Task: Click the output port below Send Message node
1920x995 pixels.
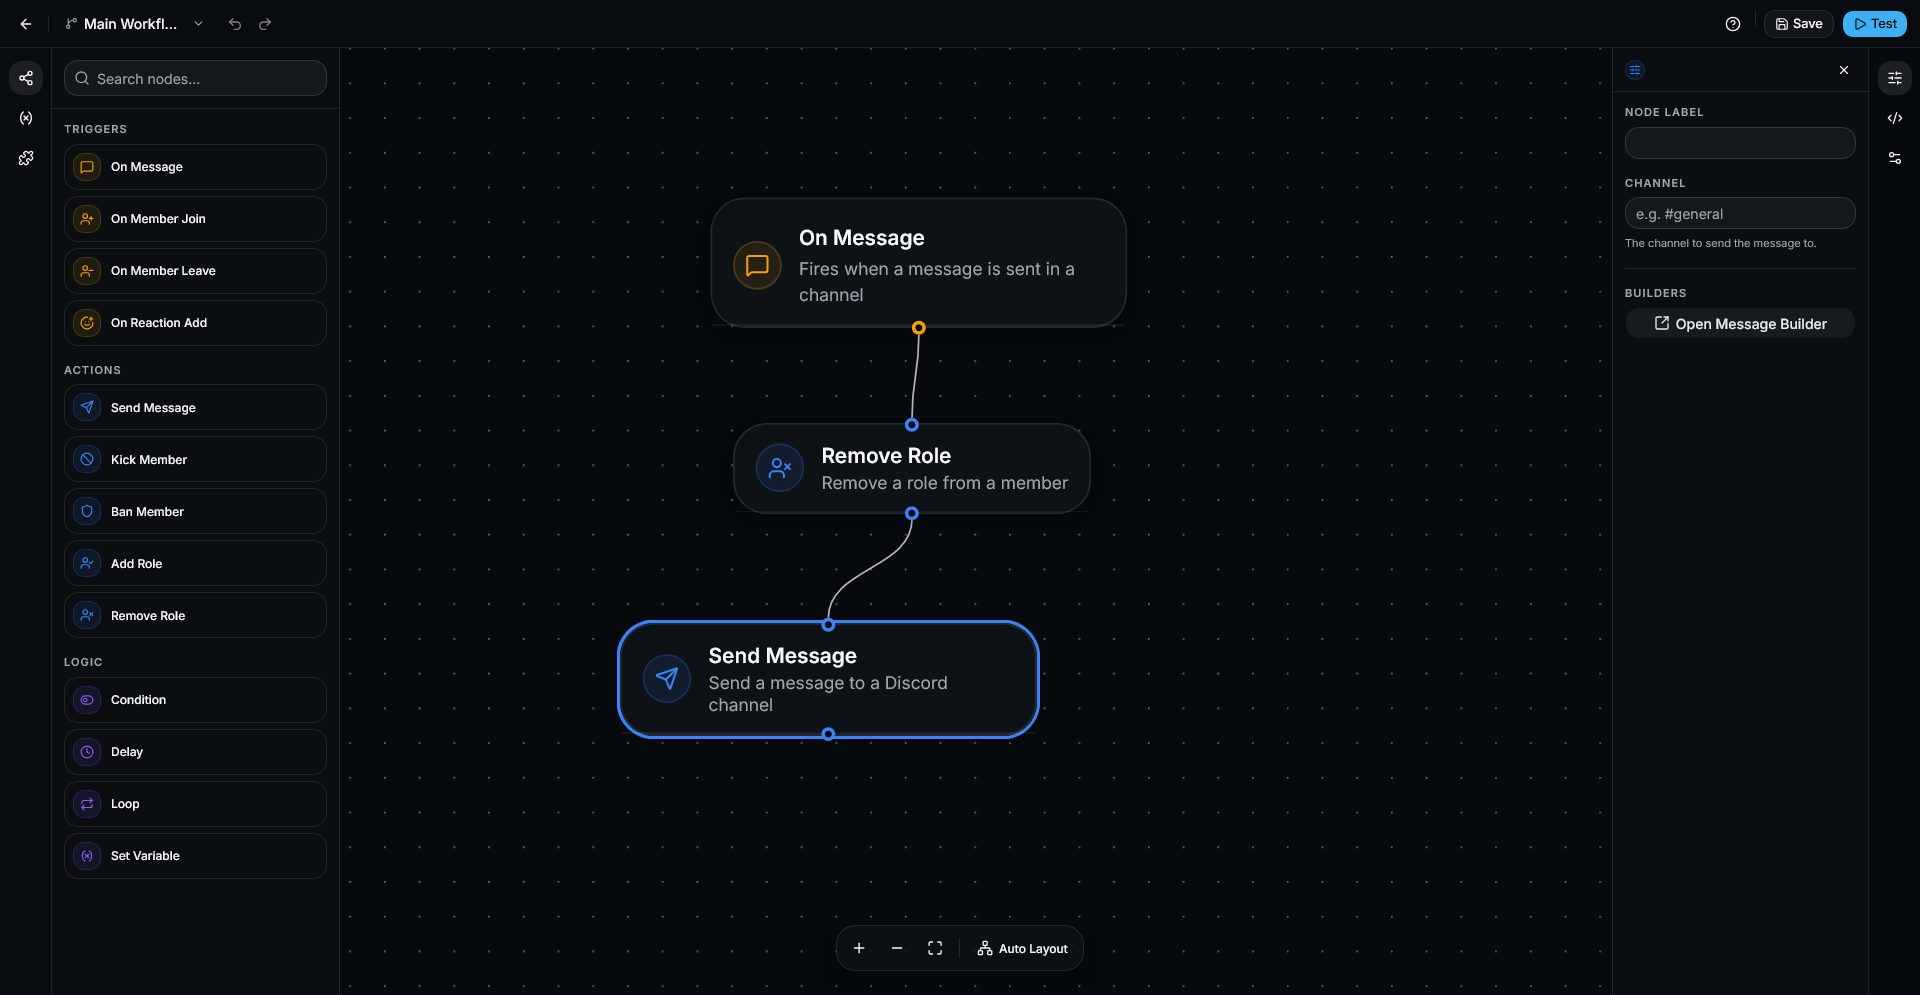Action: pyautogui.click(x=828, y=734)
